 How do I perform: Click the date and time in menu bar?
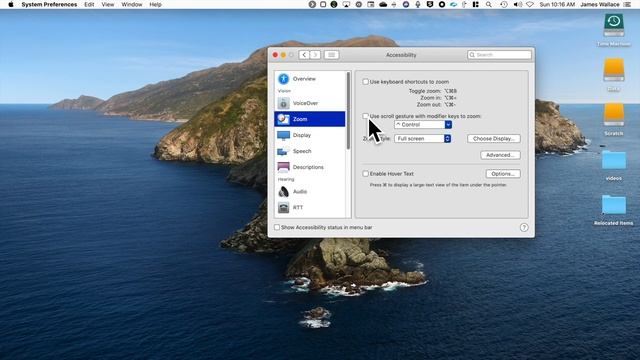557,4
